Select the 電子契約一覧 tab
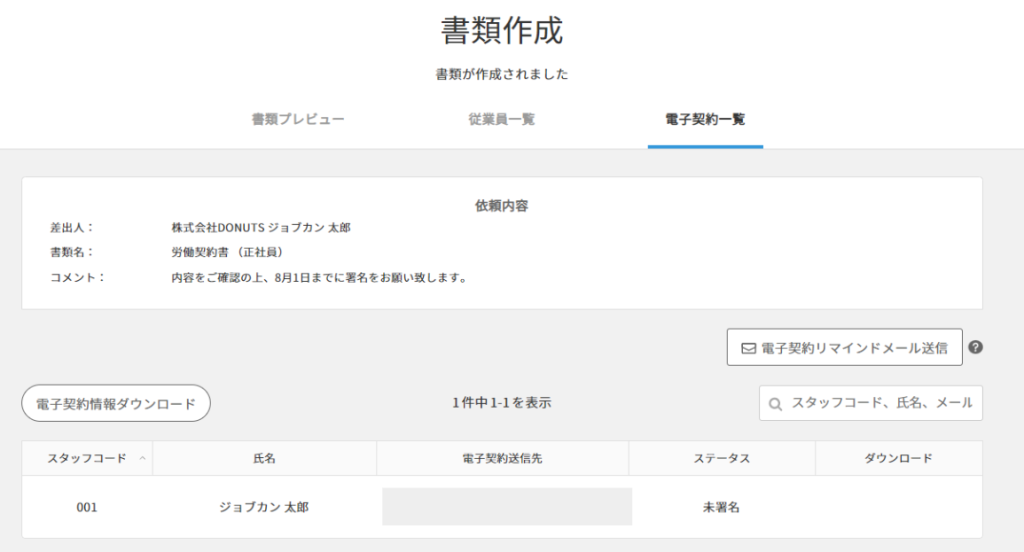Image resolution: width=1024 pixels, height=552 pixels. pyautogui.click(x=705, y=120)
